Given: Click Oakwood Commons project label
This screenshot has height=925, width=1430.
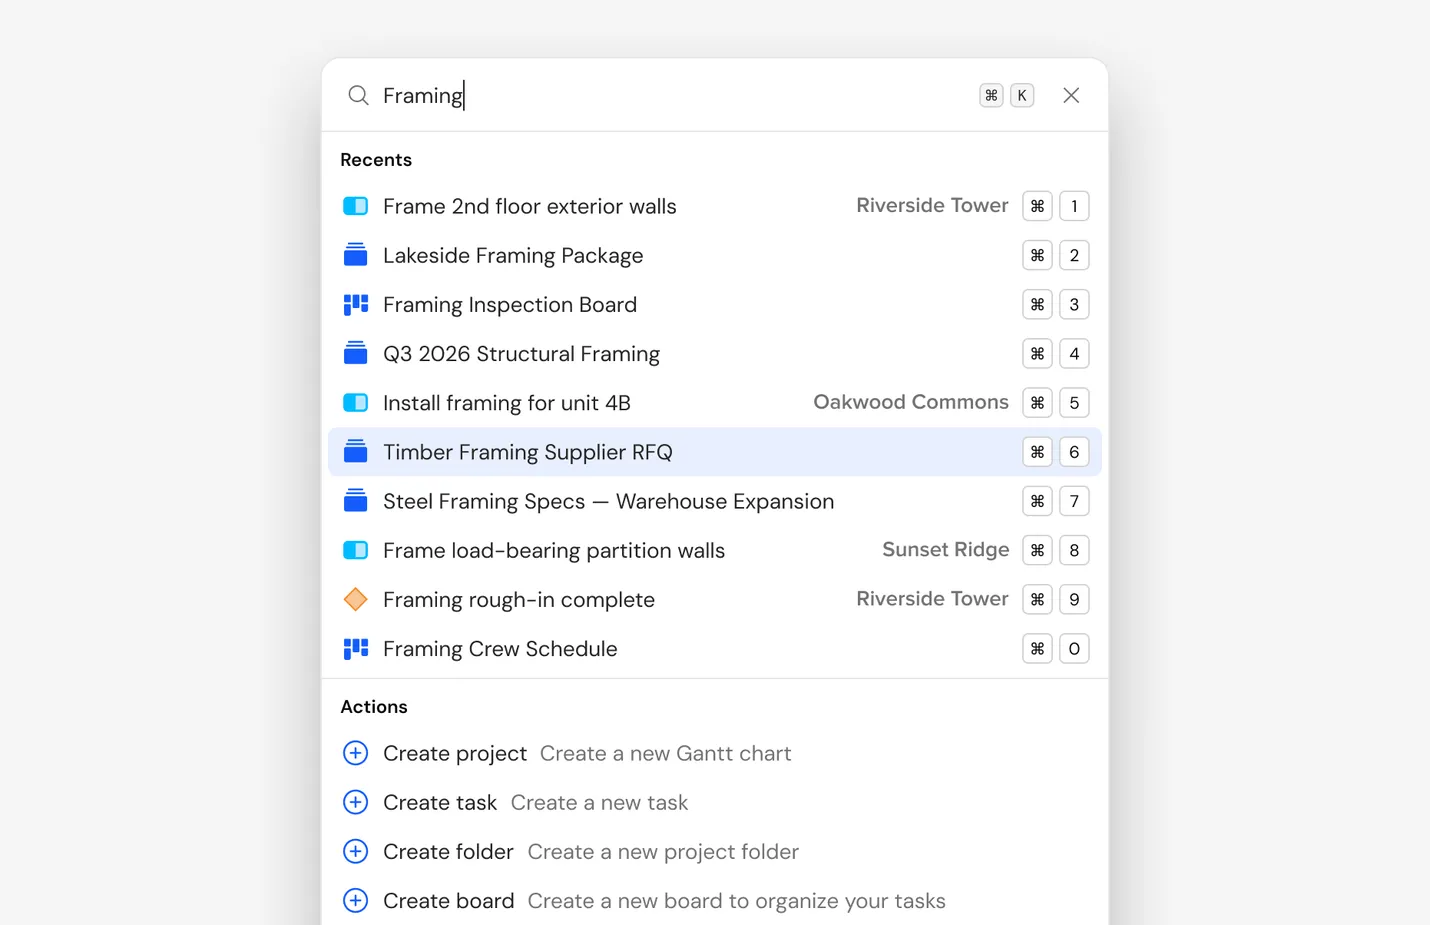Looking at the screenshot, I should (x=911, y=402).
